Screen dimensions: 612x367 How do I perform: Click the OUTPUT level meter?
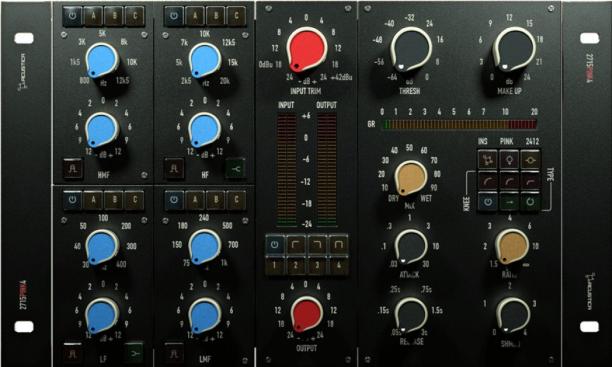[x=327, y=171]
